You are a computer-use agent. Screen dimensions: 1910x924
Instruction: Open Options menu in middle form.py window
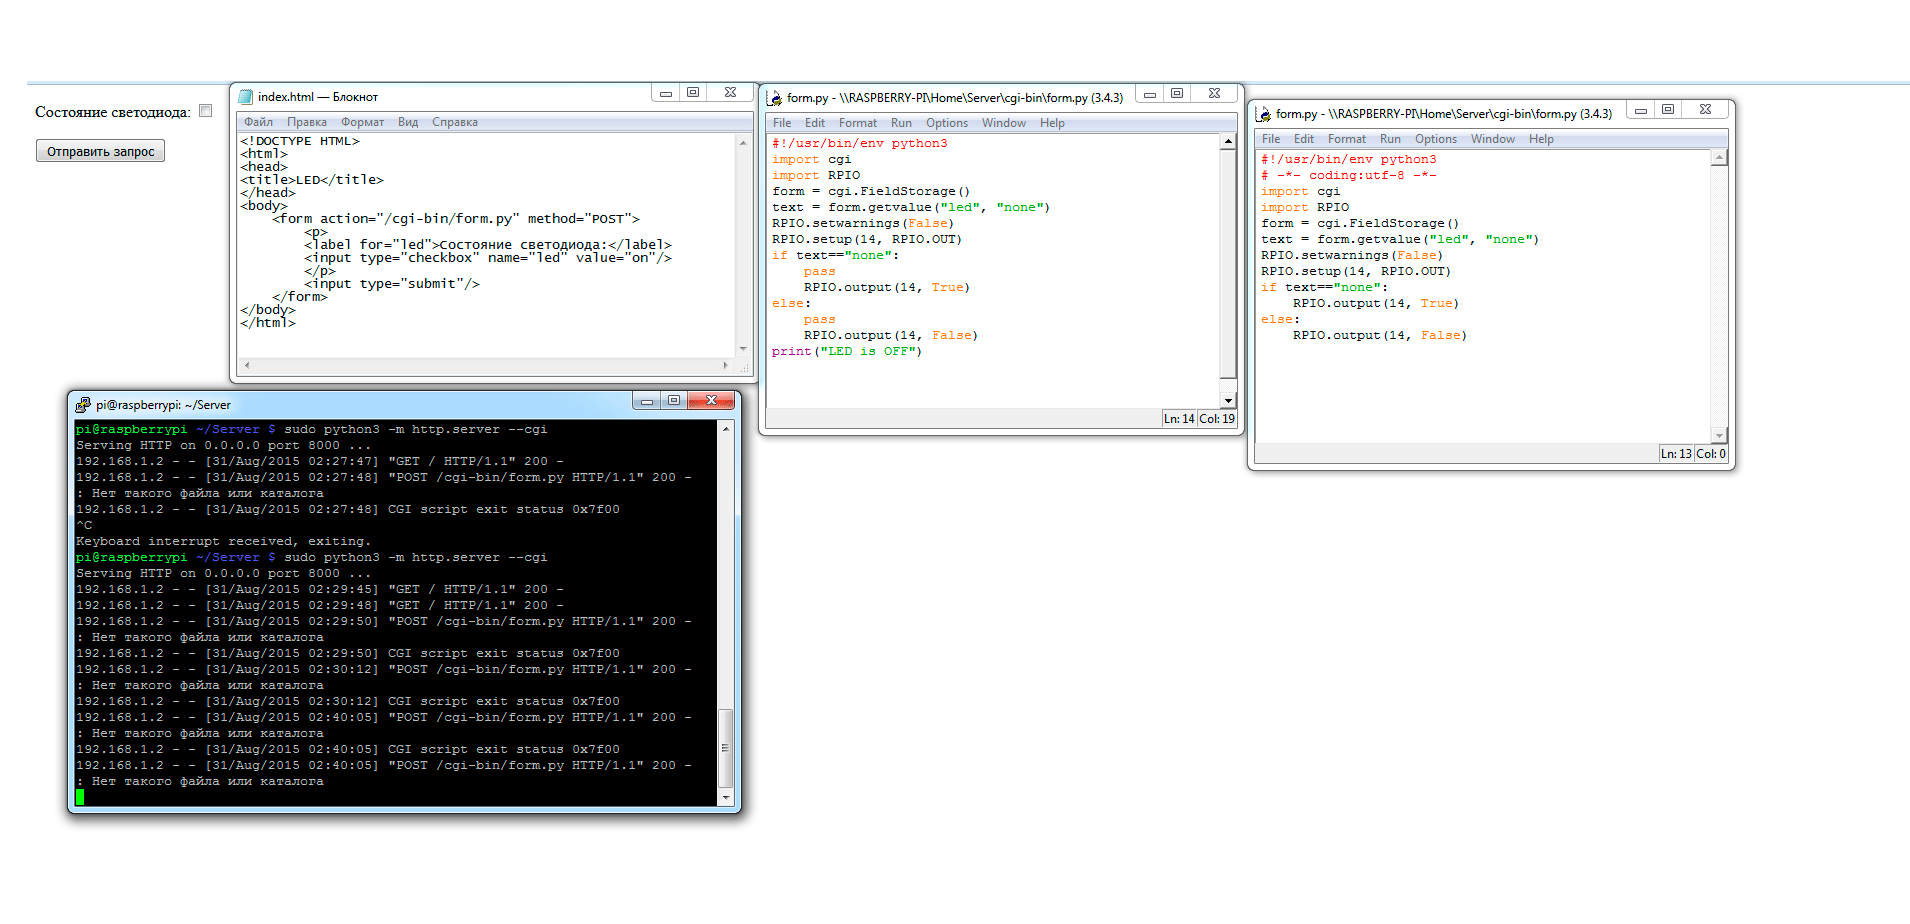point(947,123)
